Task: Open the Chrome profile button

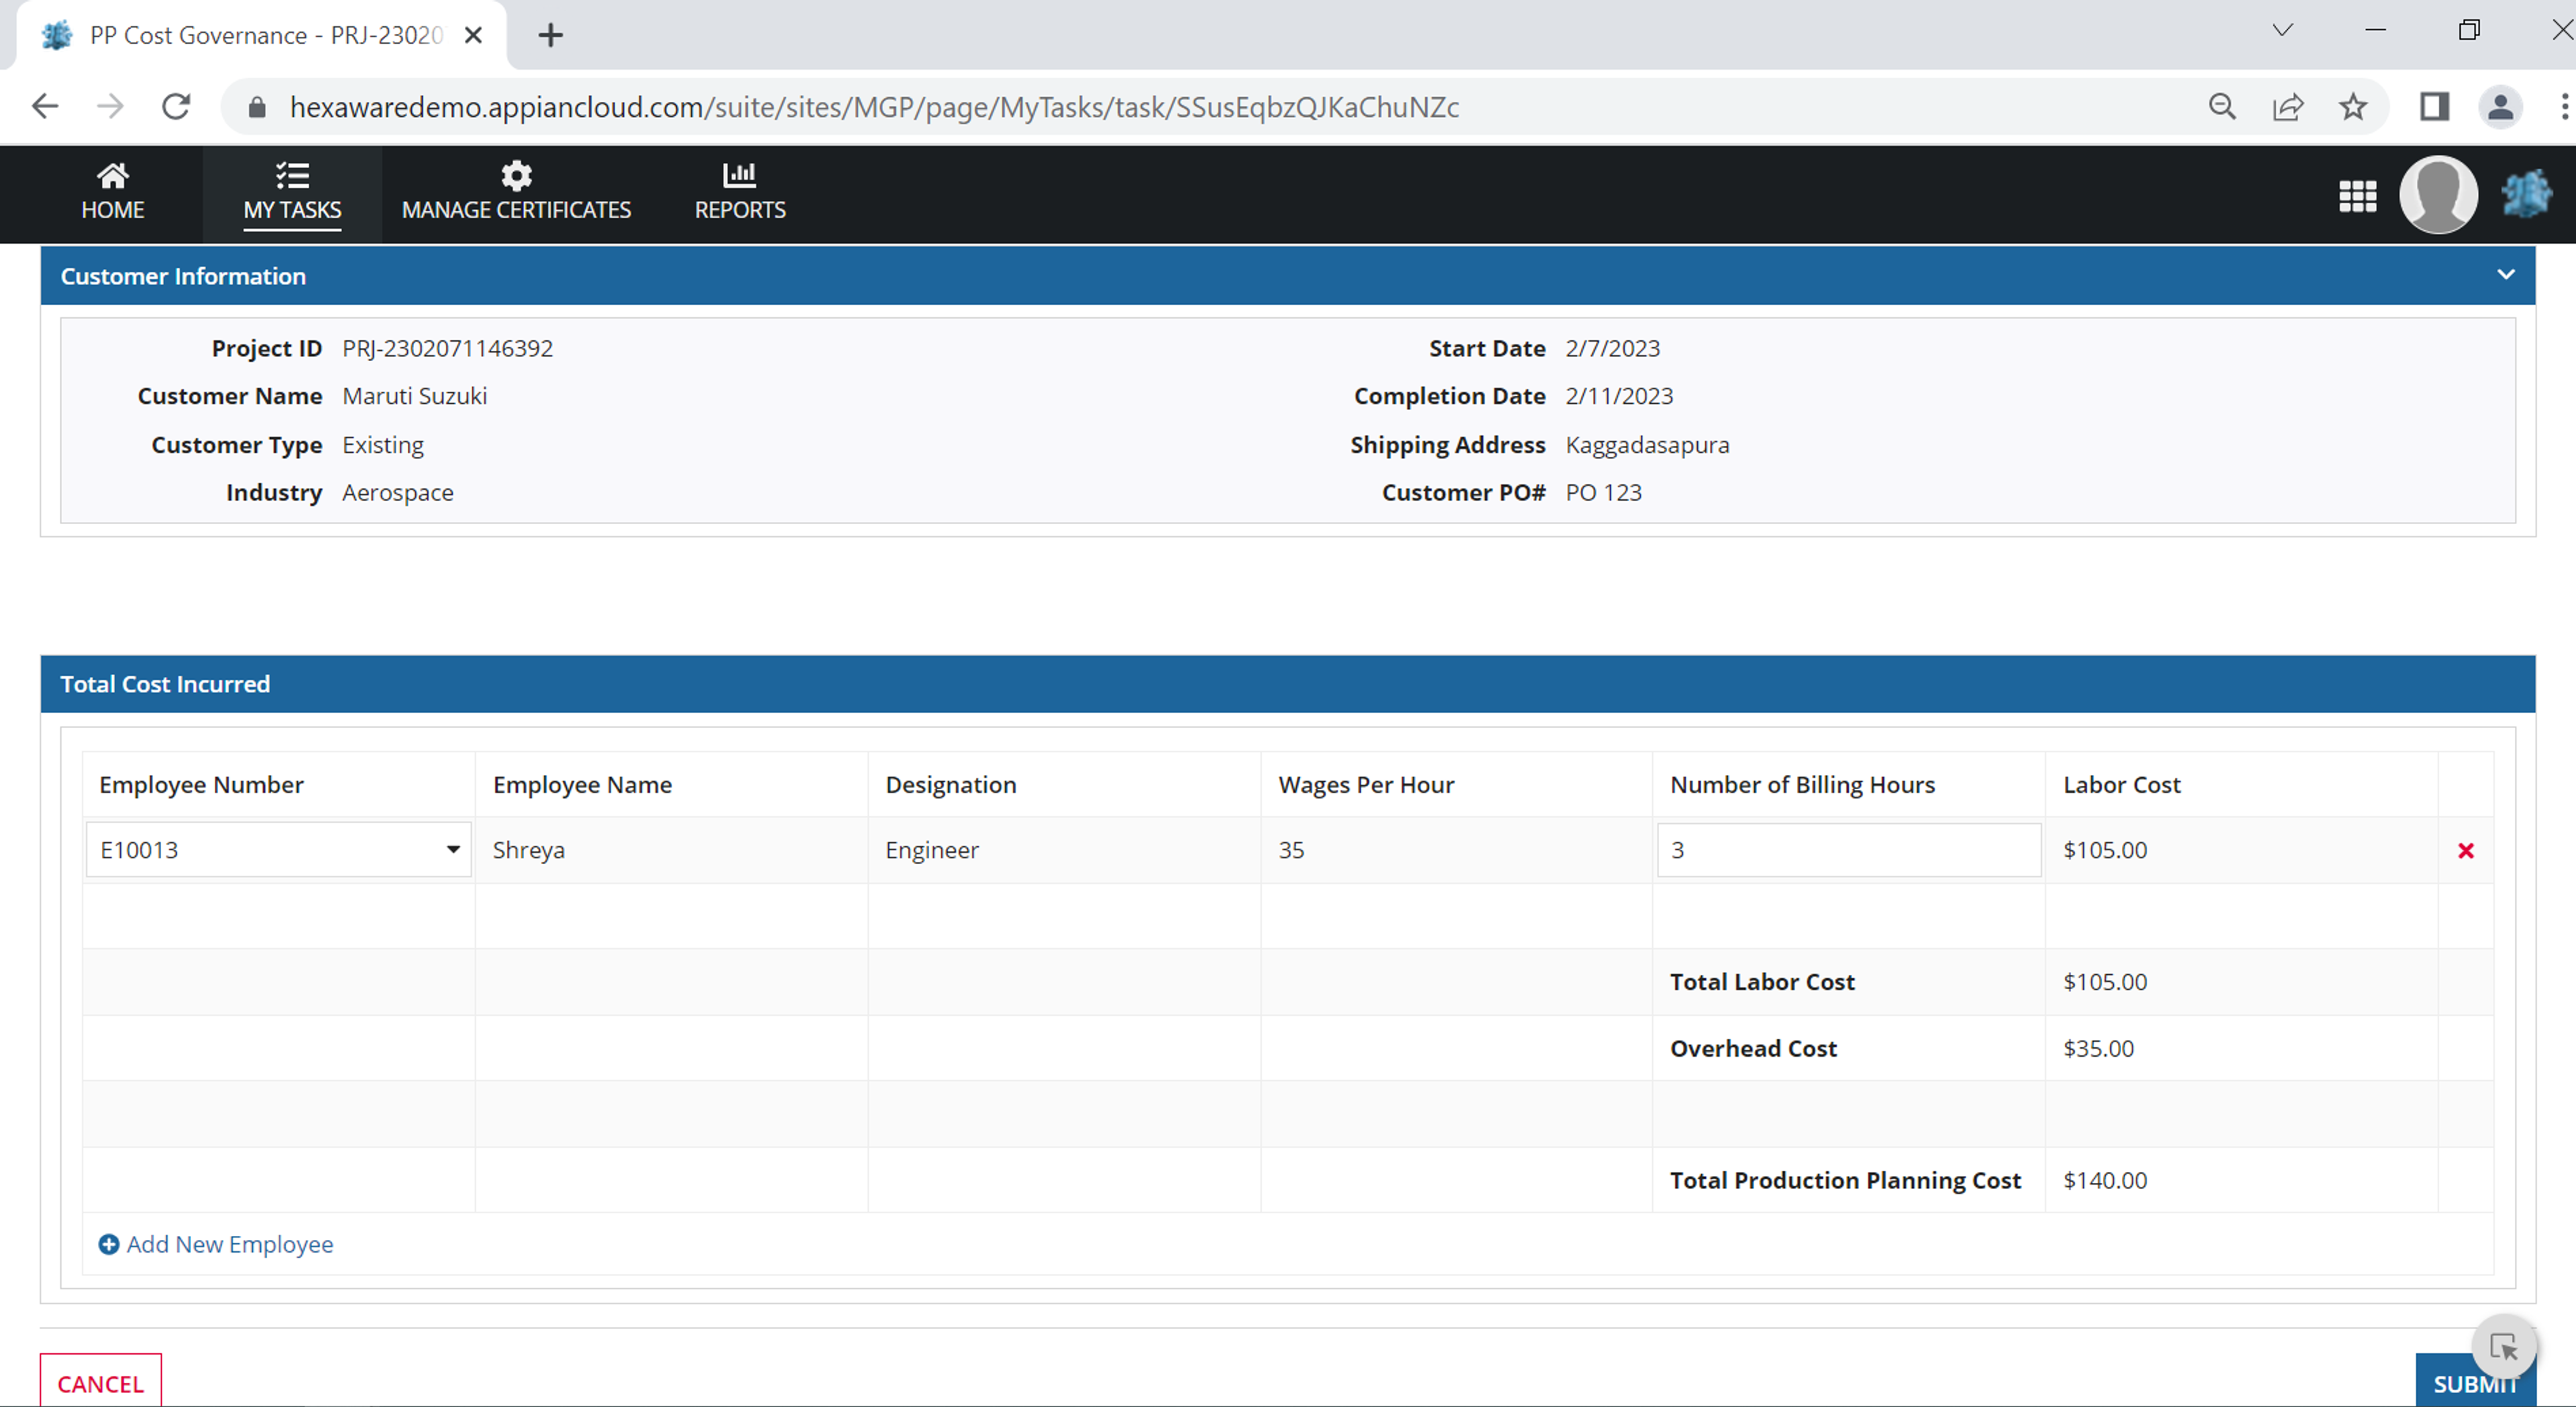Action: (x=2500, y=107)
